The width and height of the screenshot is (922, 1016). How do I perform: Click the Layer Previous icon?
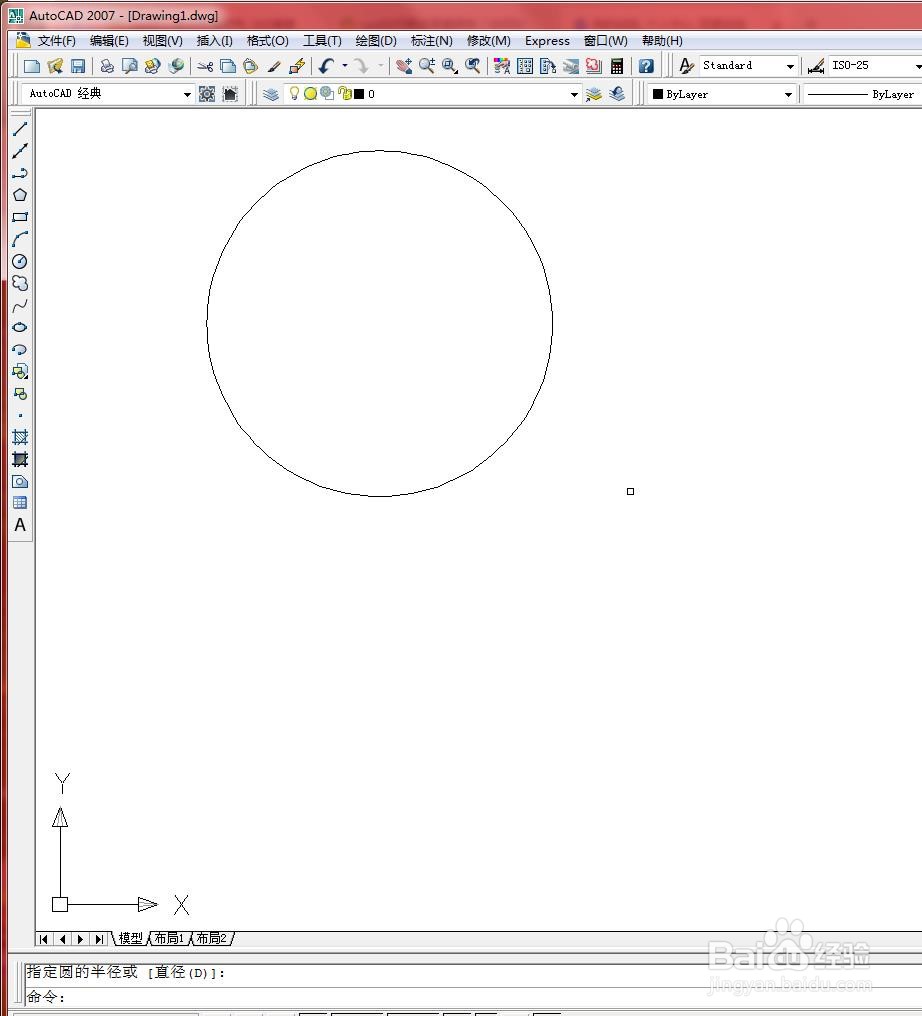tap(617, 94)
